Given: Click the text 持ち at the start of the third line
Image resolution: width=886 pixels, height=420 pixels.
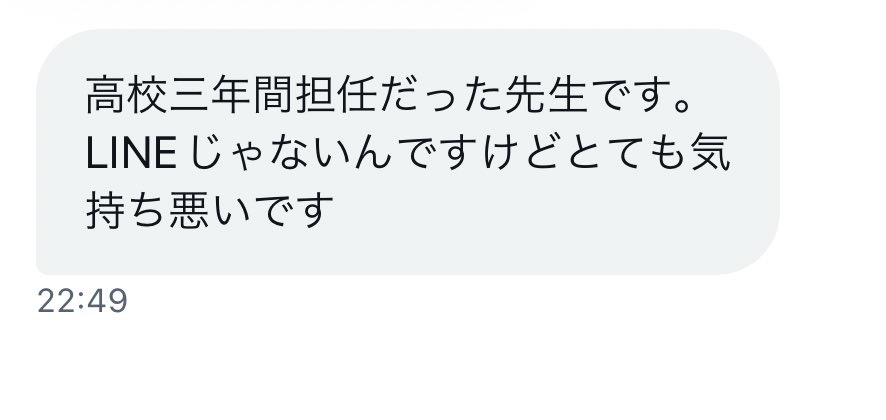Looking at the screenshot, I should pos(128,210).
